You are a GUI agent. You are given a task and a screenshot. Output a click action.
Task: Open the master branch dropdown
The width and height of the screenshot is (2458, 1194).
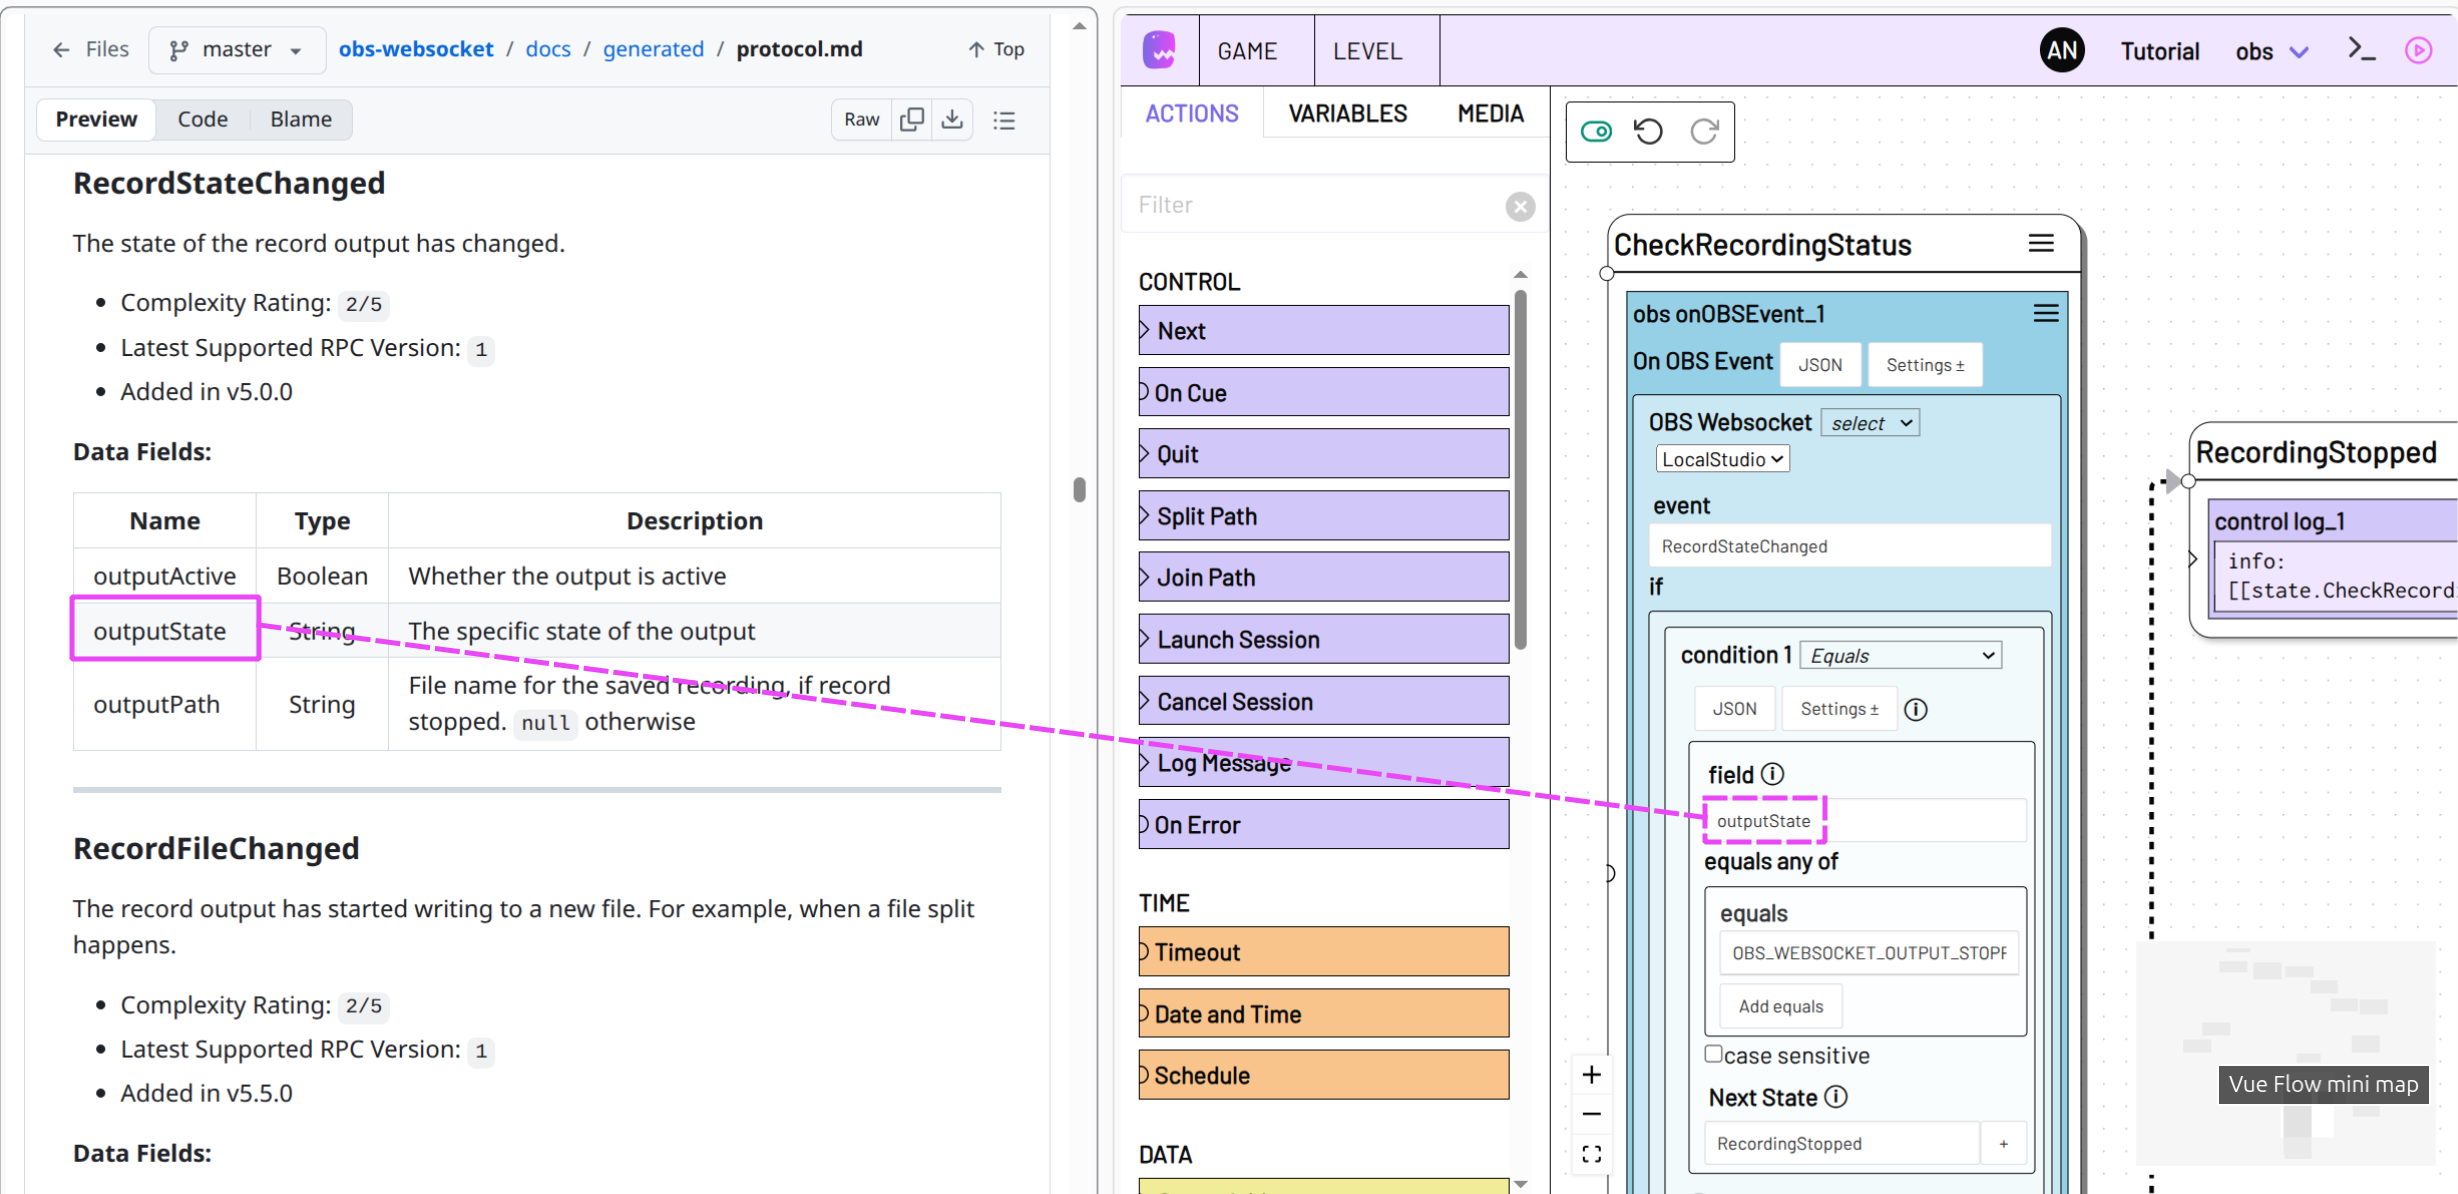[x=235, y=49]
